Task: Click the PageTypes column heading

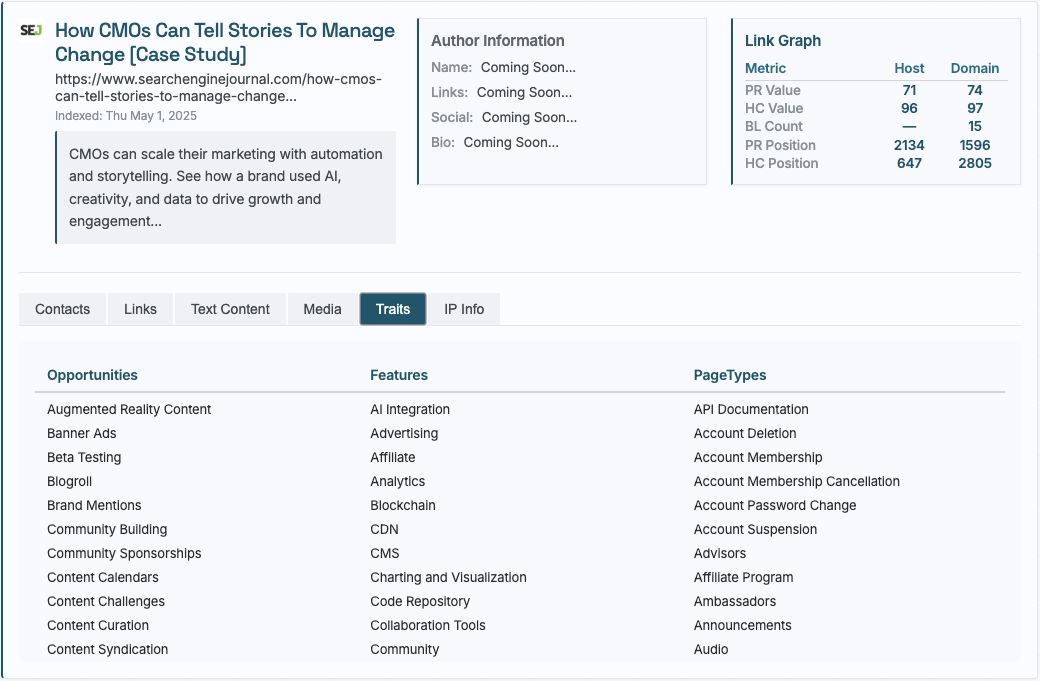Action: 730,375
